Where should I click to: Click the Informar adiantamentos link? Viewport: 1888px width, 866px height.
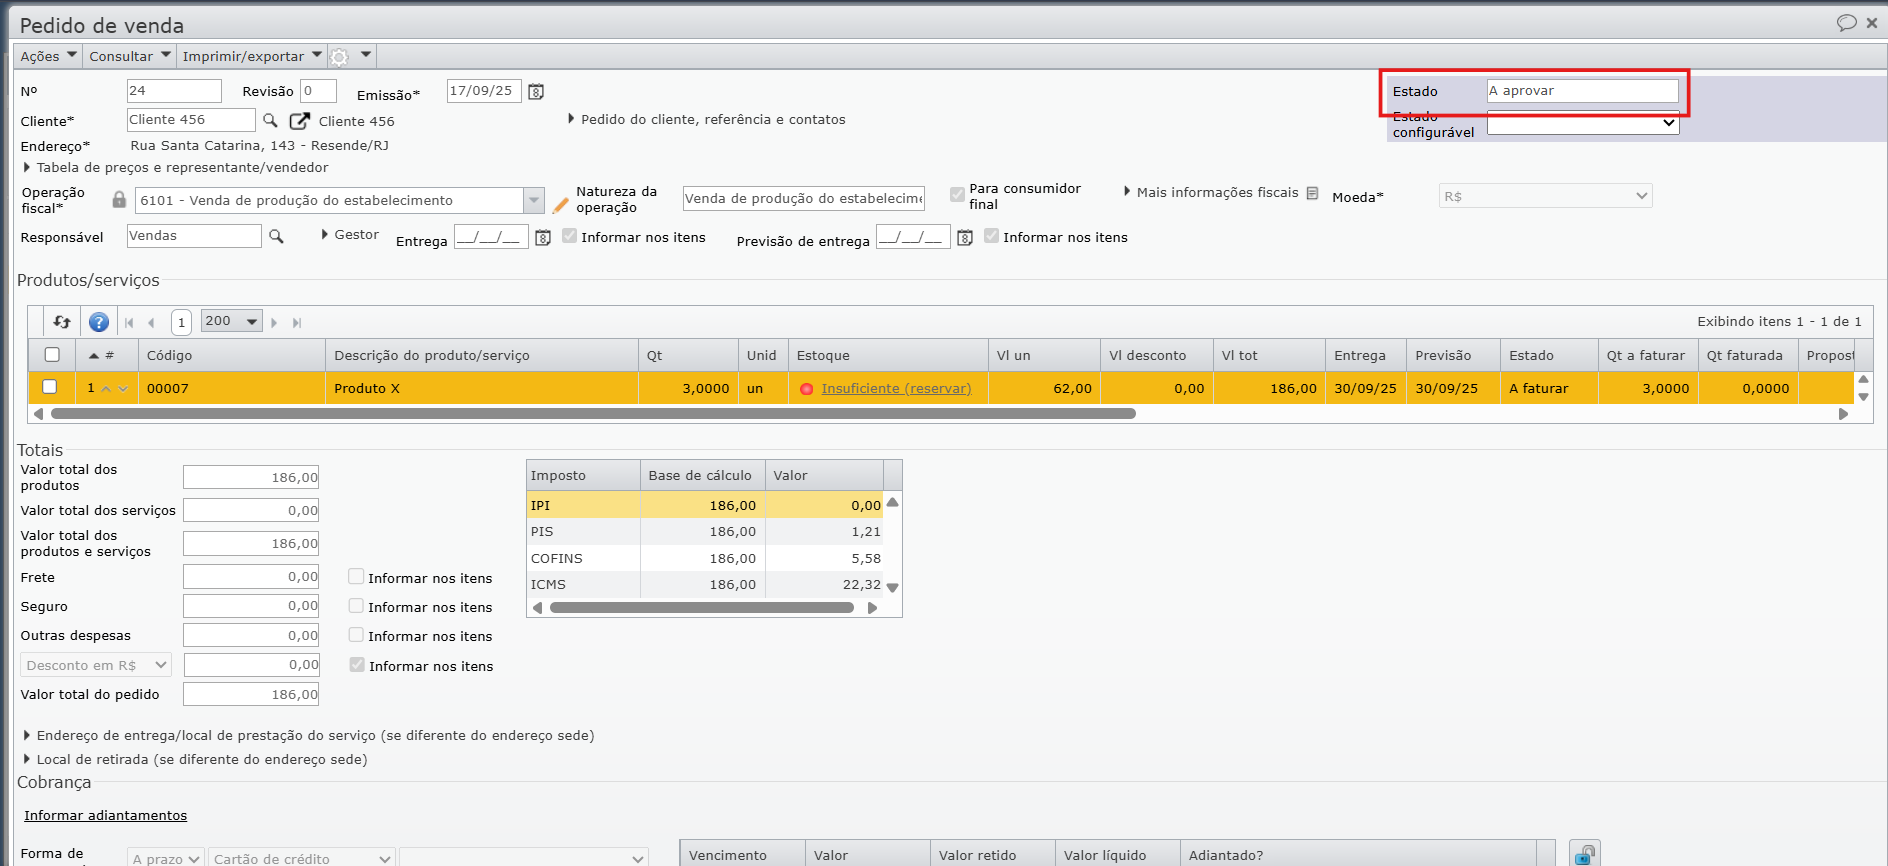coord(106,816)
